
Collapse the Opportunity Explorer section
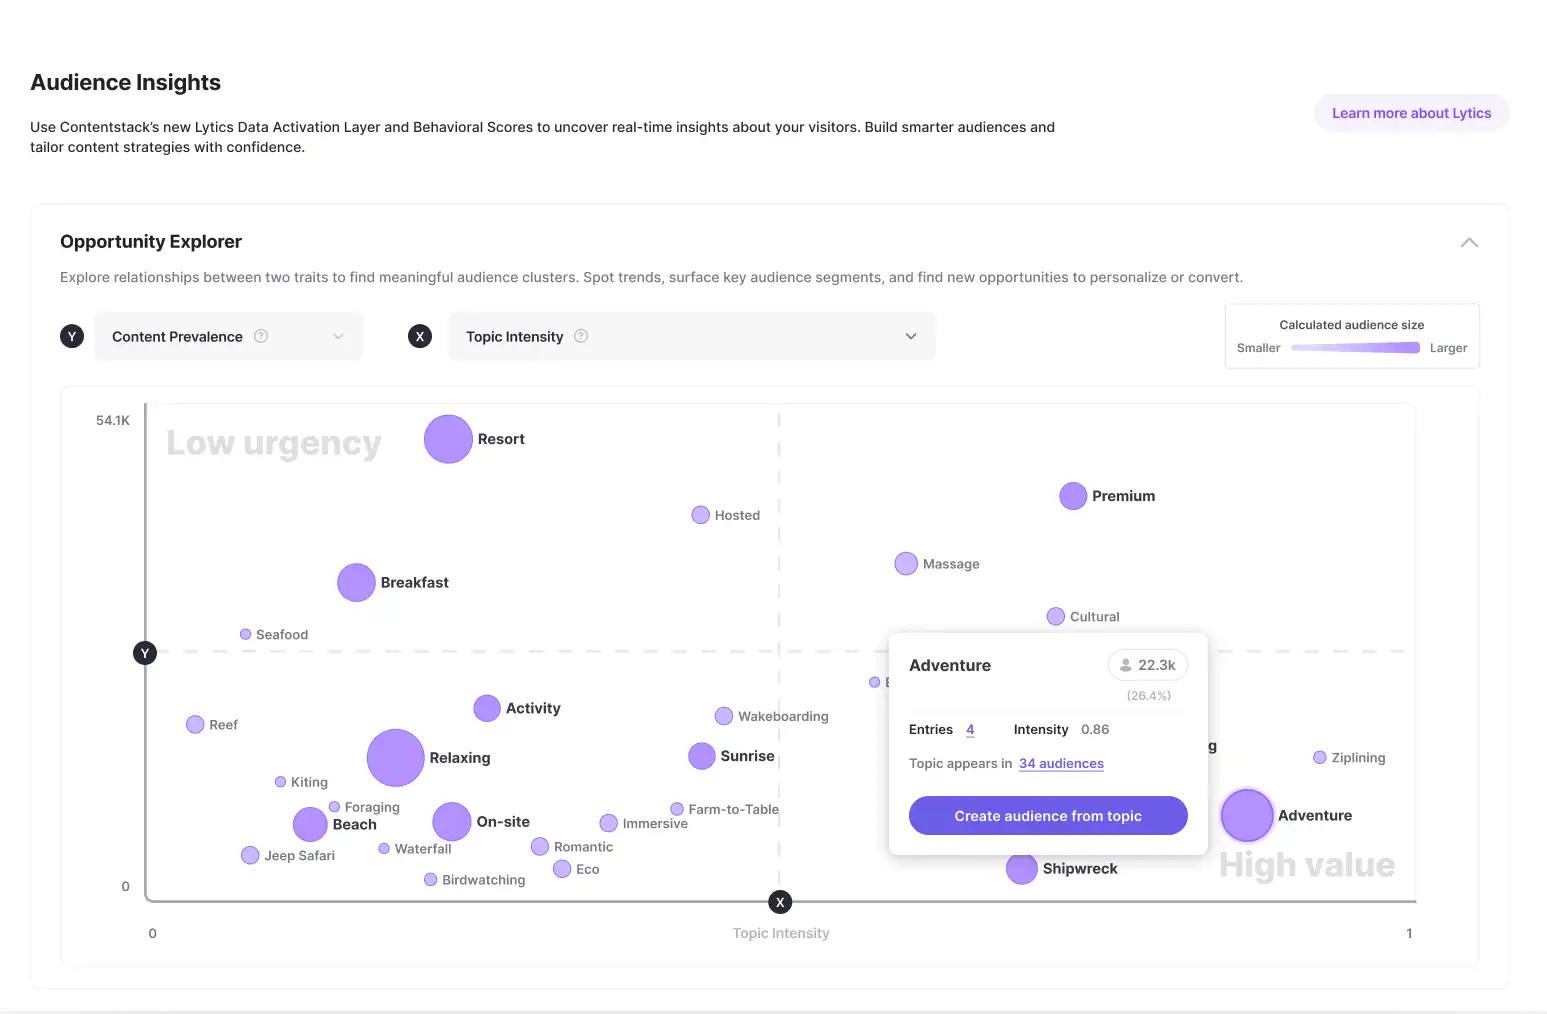click(1469, 242)
